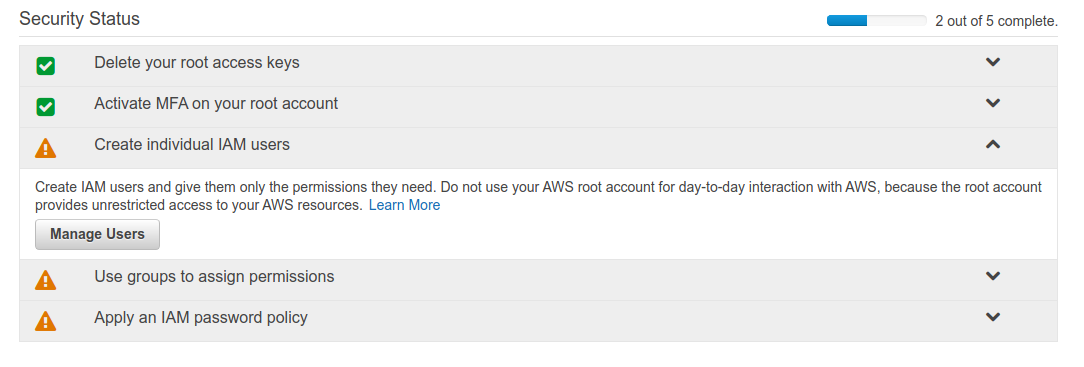1084x367 pixels.
Task: Click green checkmark beside Delete your root access keys
Action: pyautogui.click(x=46, y=66)
